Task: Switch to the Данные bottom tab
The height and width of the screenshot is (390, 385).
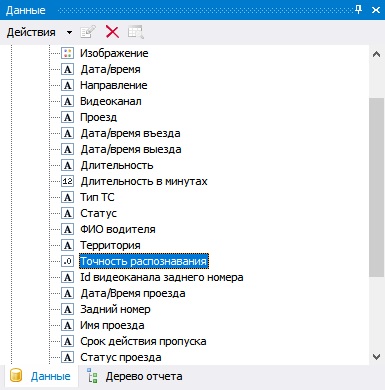Action: [x=41, y=376]
